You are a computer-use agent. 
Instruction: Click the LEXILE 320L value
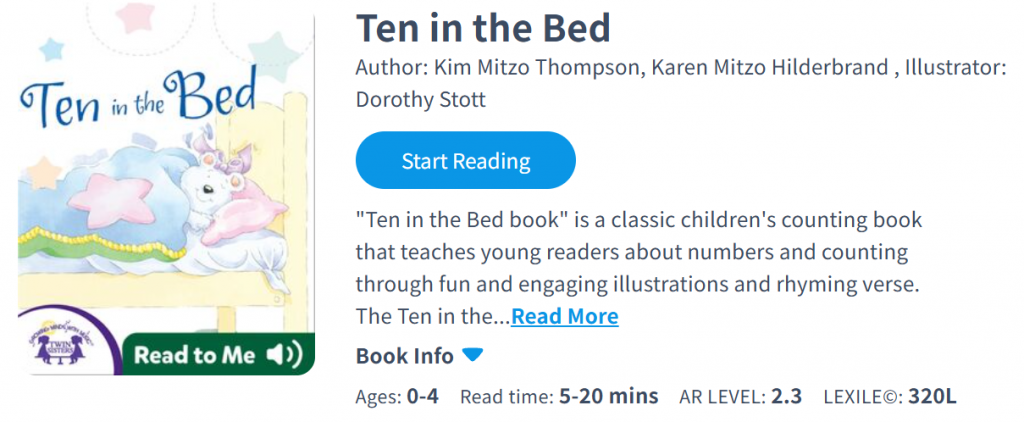point(932,397)
